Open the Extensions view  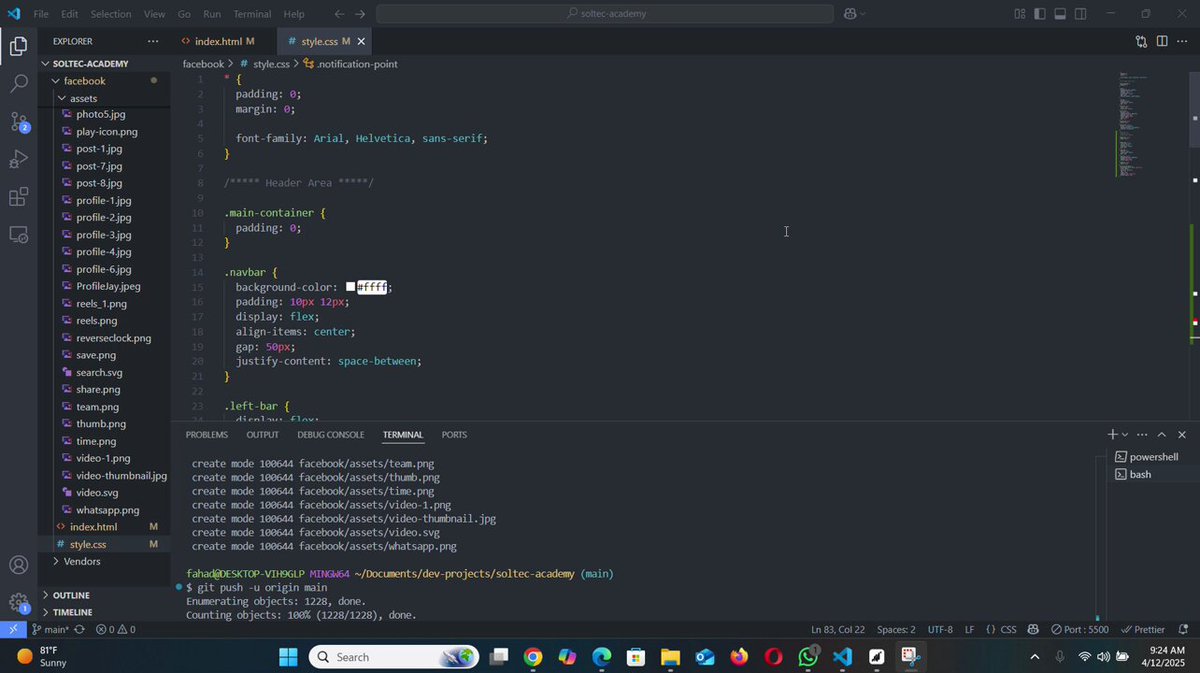tap(18, 197)
